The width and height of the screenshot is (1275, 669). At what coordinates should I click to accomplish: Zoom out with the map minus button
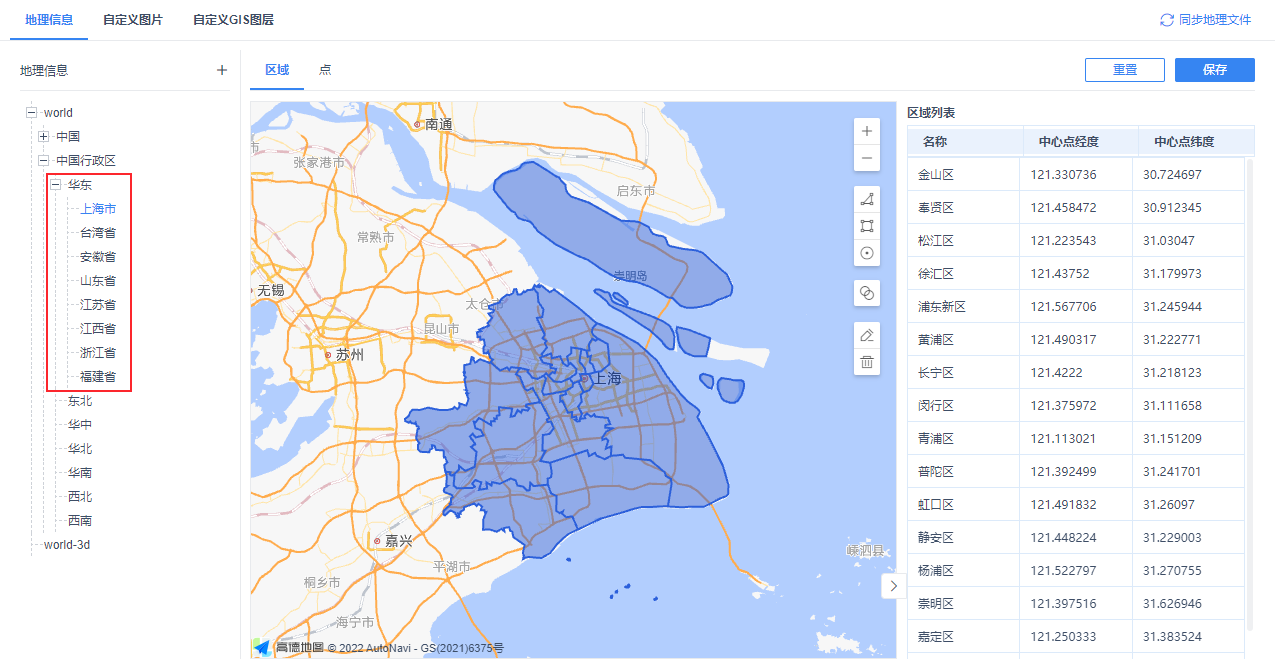tap(867, 158)
